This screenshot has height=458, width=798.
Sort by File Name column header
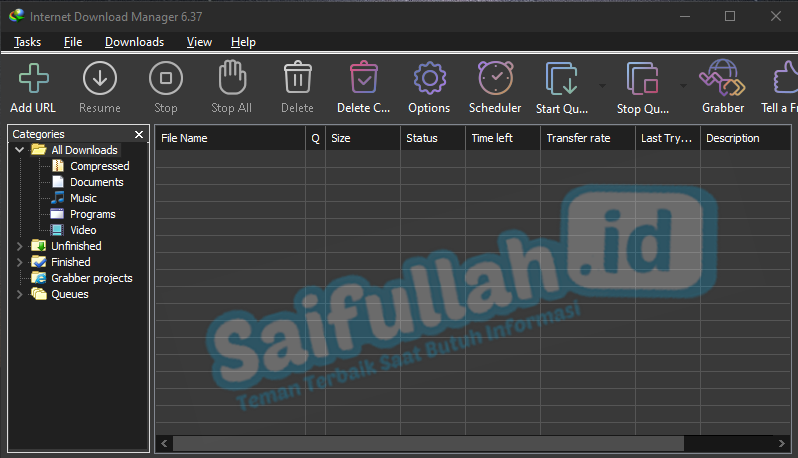point(230,138)
